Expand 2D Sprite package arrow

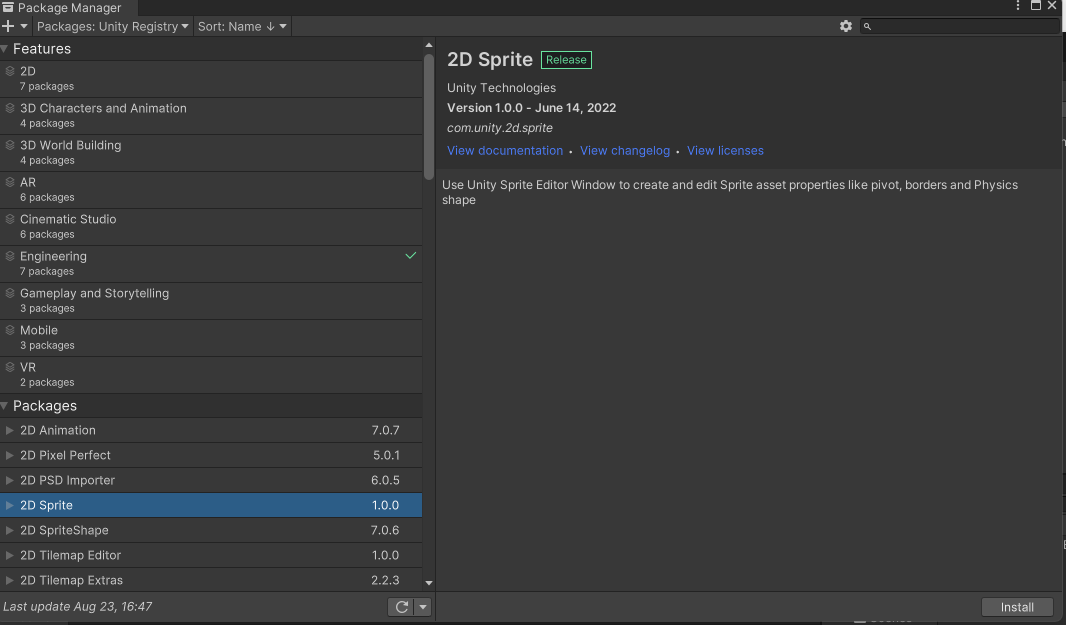[10, 505]
